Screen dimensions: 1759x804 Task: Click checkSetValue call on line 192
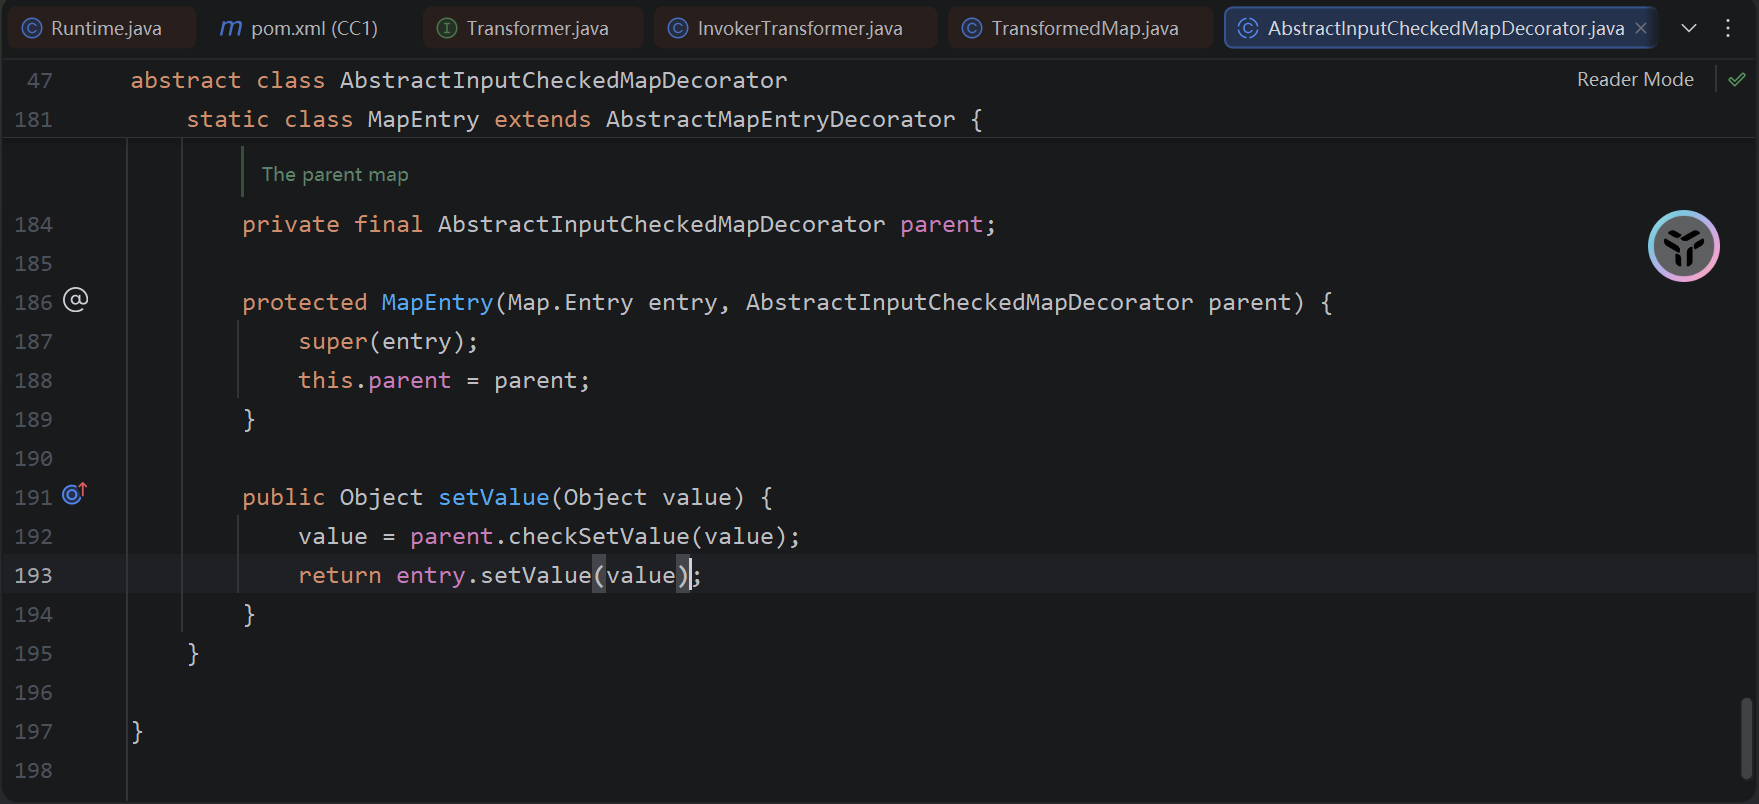point(598,536)
